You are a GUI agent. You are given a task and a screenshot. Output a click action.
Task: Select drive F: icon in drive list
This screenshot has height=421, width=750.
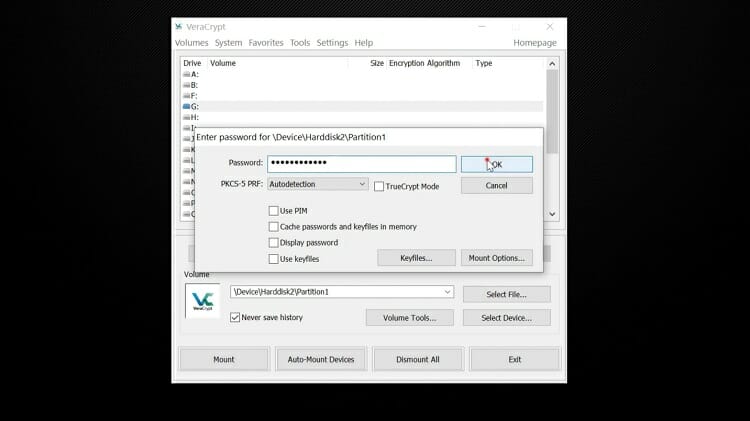point(187,96)
